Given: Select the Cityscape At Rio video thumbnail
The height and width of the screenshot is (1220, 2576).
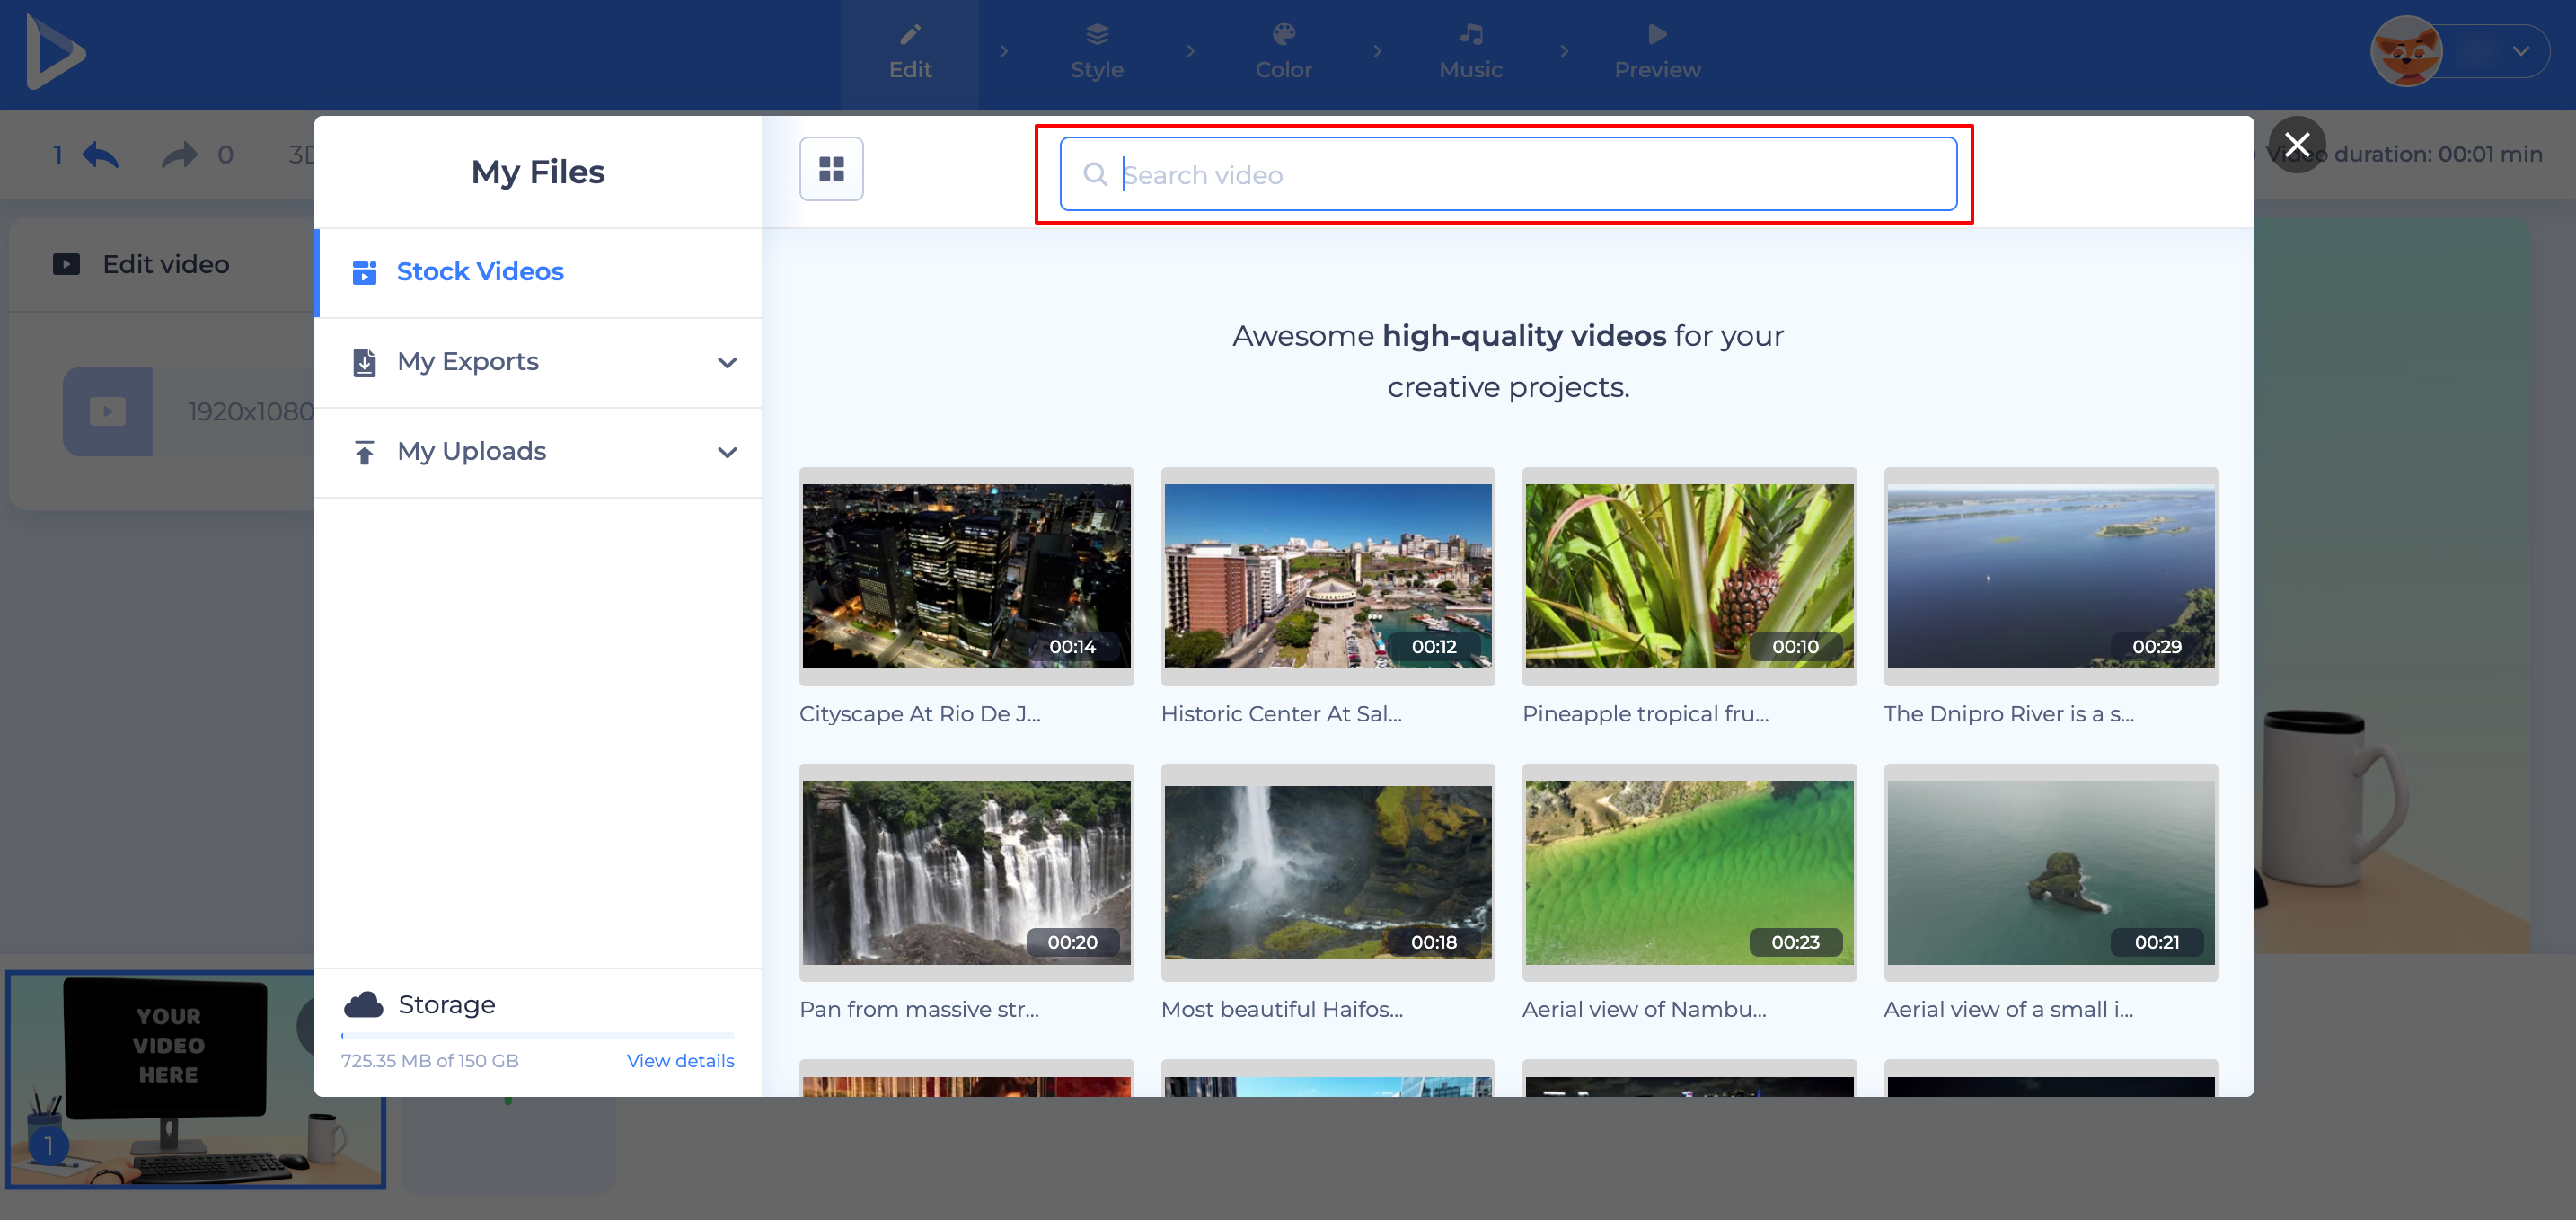Looking at the screenshot, I should 966,576.
